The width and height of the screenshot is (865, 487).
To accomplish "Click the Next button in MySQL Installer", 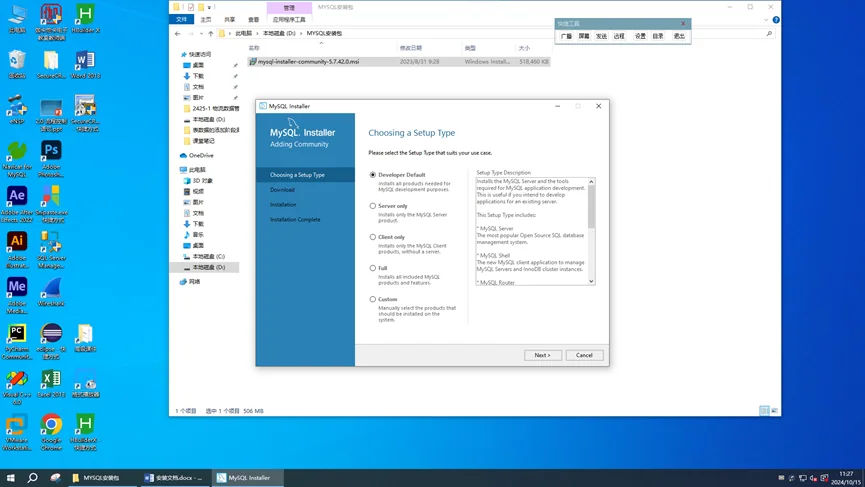I will tap(543, 355).
